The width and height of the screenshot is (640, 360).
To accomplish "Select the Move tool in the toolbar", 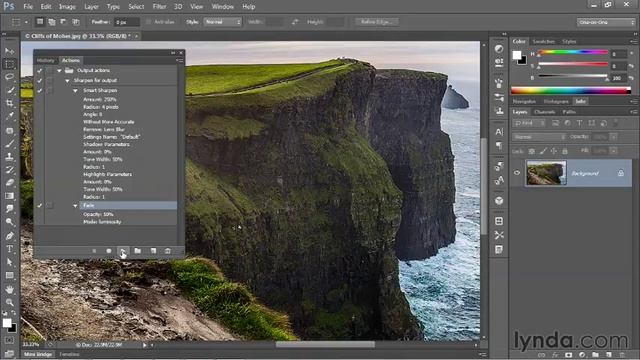I will click(9, 51).
